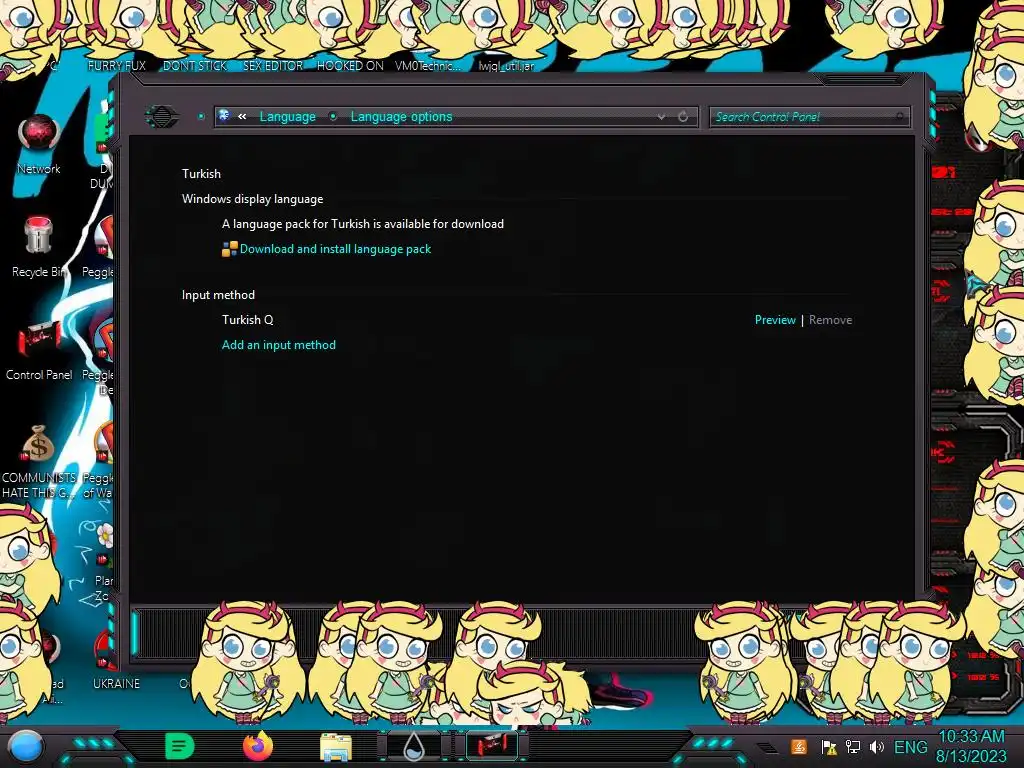Screen dimensions: 1024x768
Task: Select the Control Panel desktop shortcut
Action: click(x=39, y=350)
